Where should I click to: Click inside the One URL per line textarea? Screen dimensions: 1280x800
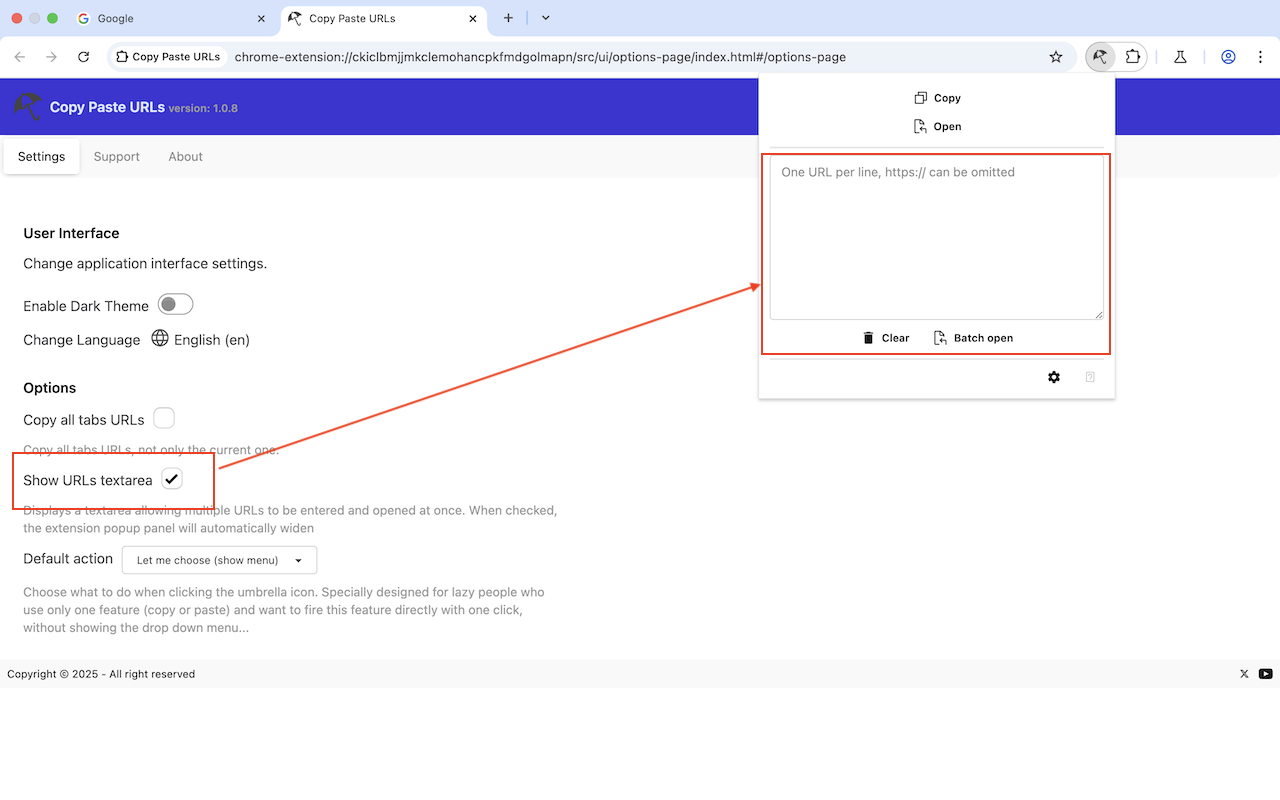[x=935, y=237]
